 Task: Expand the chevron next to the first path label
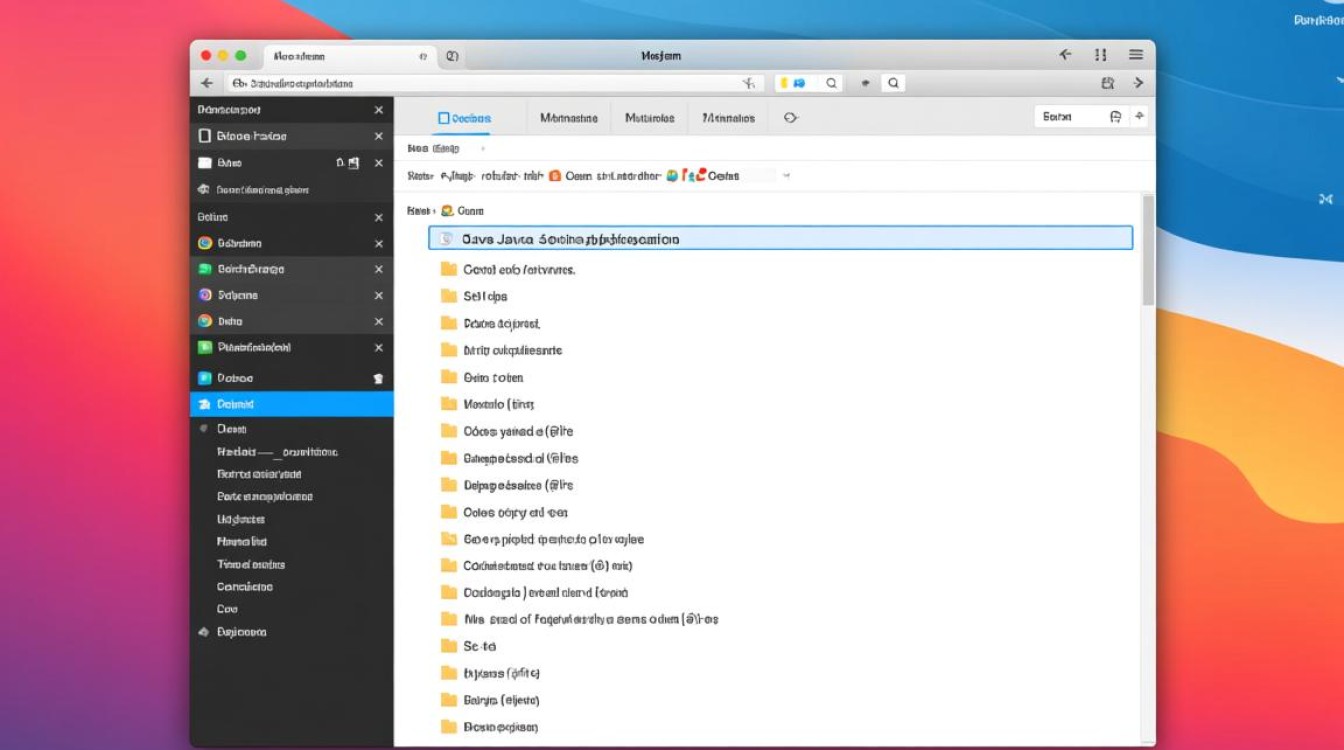pyautogui.click(x=483, y=149)
